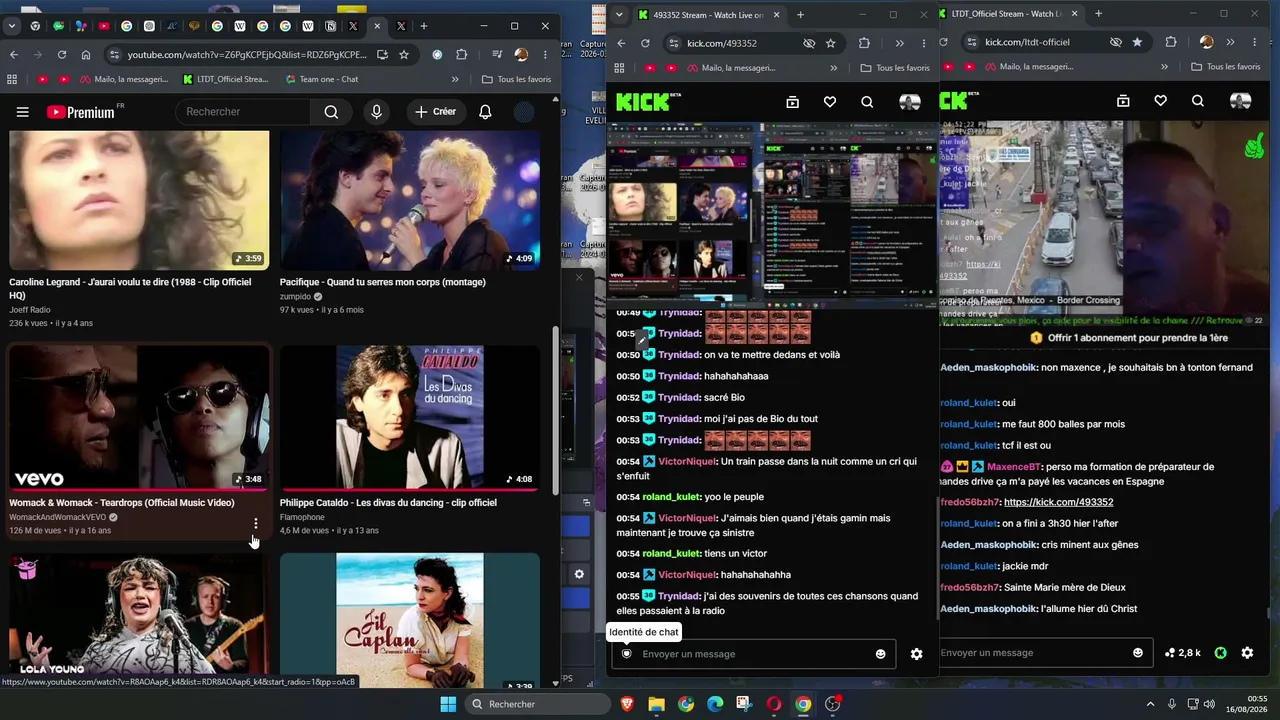Open the Kick 493352 window browse icon
Image resolution: width=1280 pixels, height=720 pixels.
click(792, 102)
